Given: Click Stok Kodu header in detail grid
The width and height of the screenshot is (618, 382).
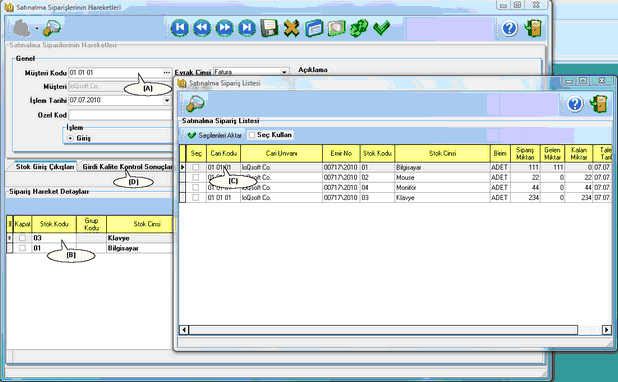Looking at the screenshot, I should tap(54, 224).
